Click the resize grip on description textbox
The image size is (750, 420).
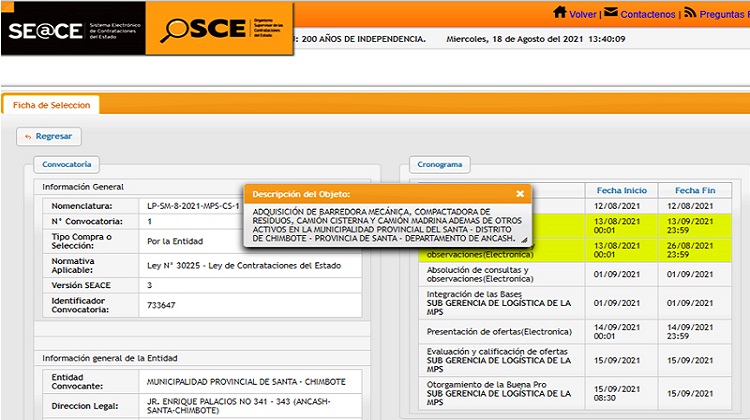[524, 240]
